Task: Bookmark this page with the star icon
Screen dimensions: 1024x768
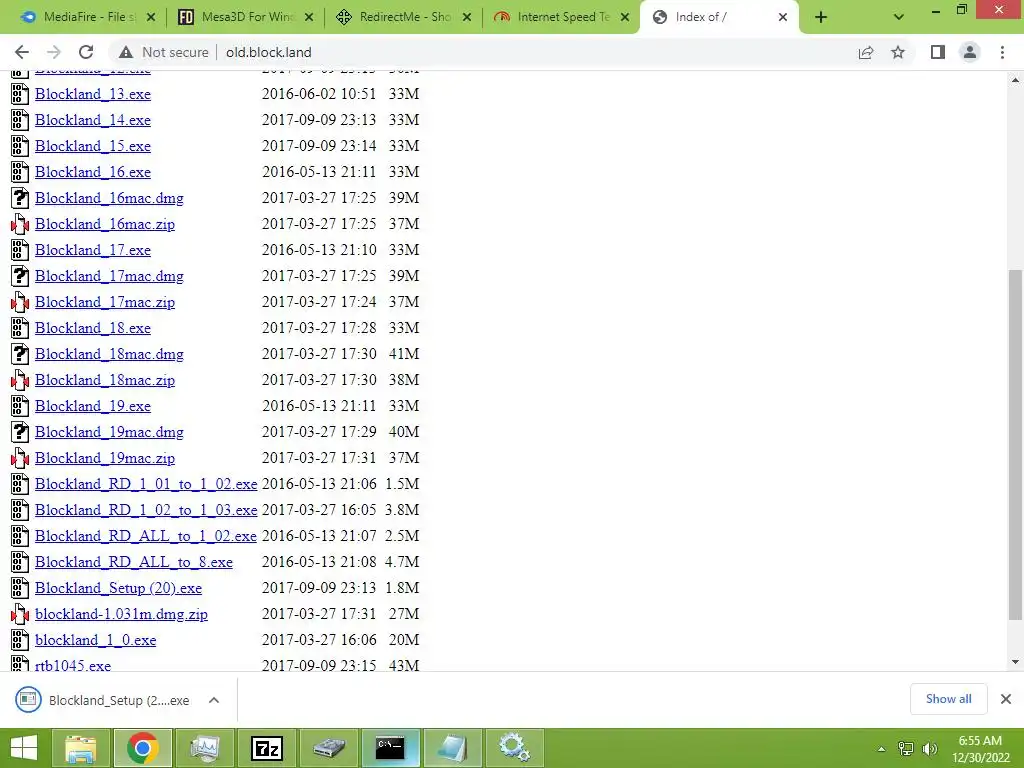Action: pyautogui.click(x=898, y=52)
